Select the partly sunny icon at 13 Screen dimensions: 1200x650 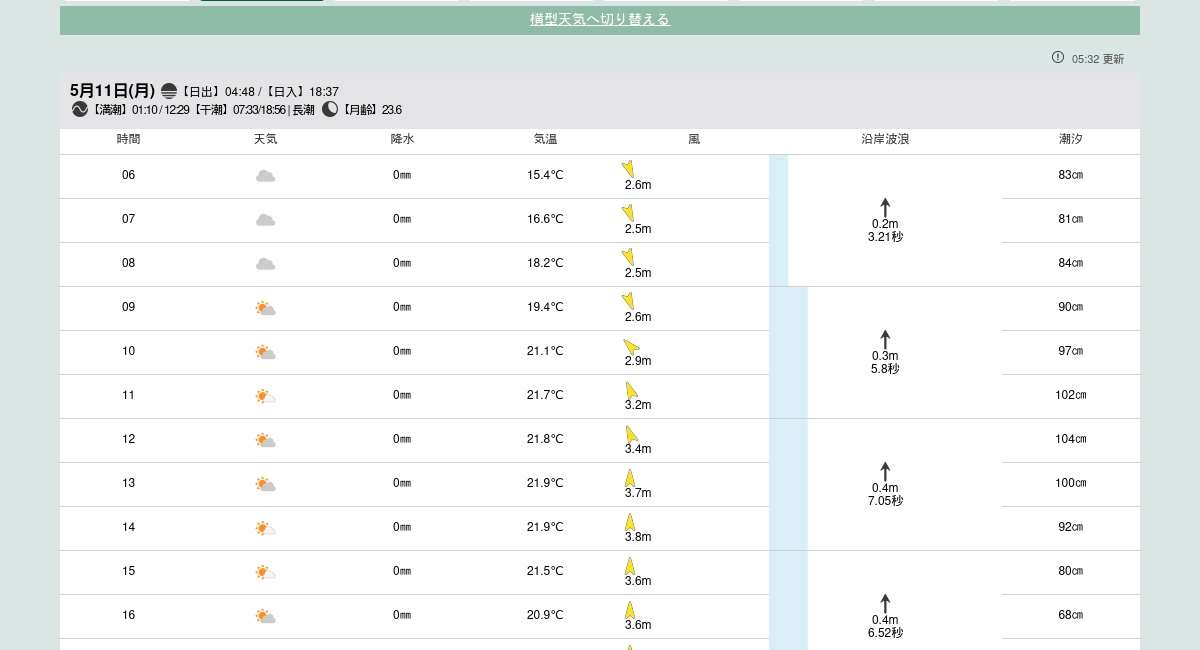[x=265, y=484]
